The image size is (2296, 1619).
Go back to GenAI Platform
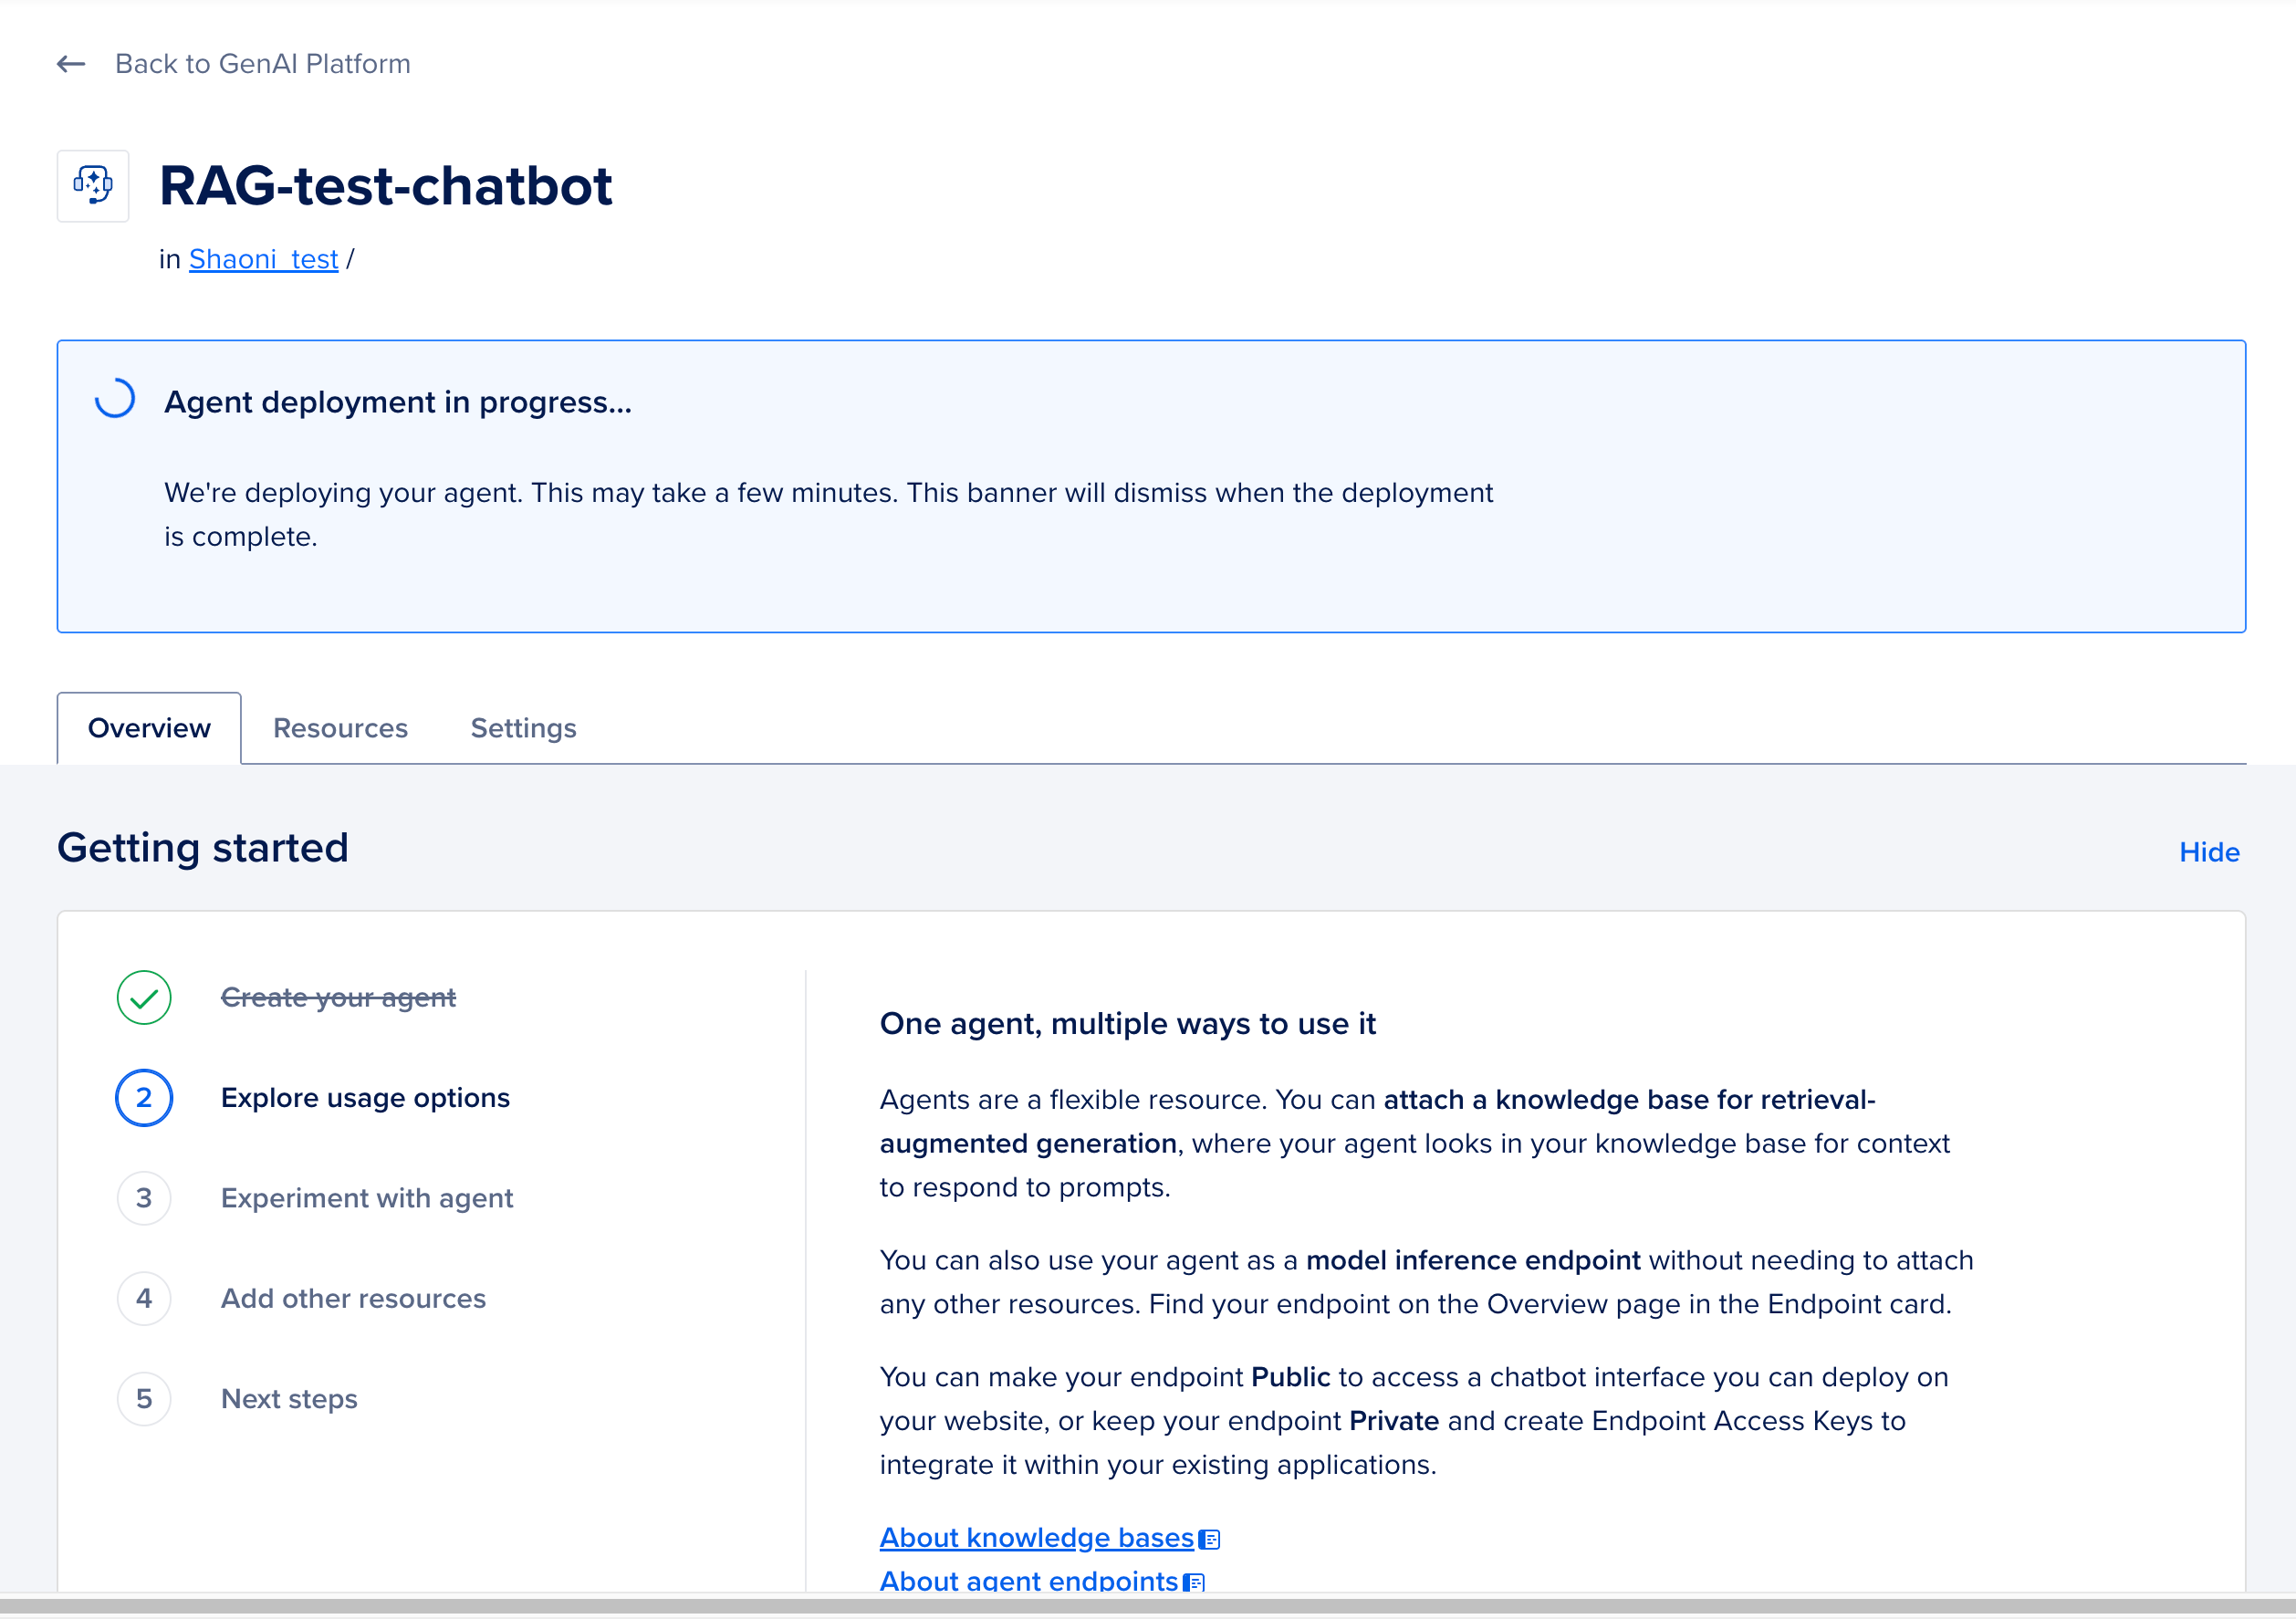point(263,64)
